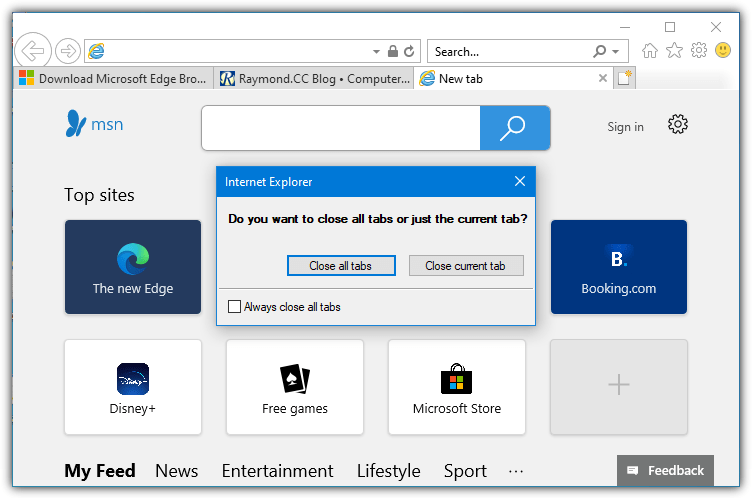Click Sign in link
This screenshot has width=752, height=498.
pos(625,127)
